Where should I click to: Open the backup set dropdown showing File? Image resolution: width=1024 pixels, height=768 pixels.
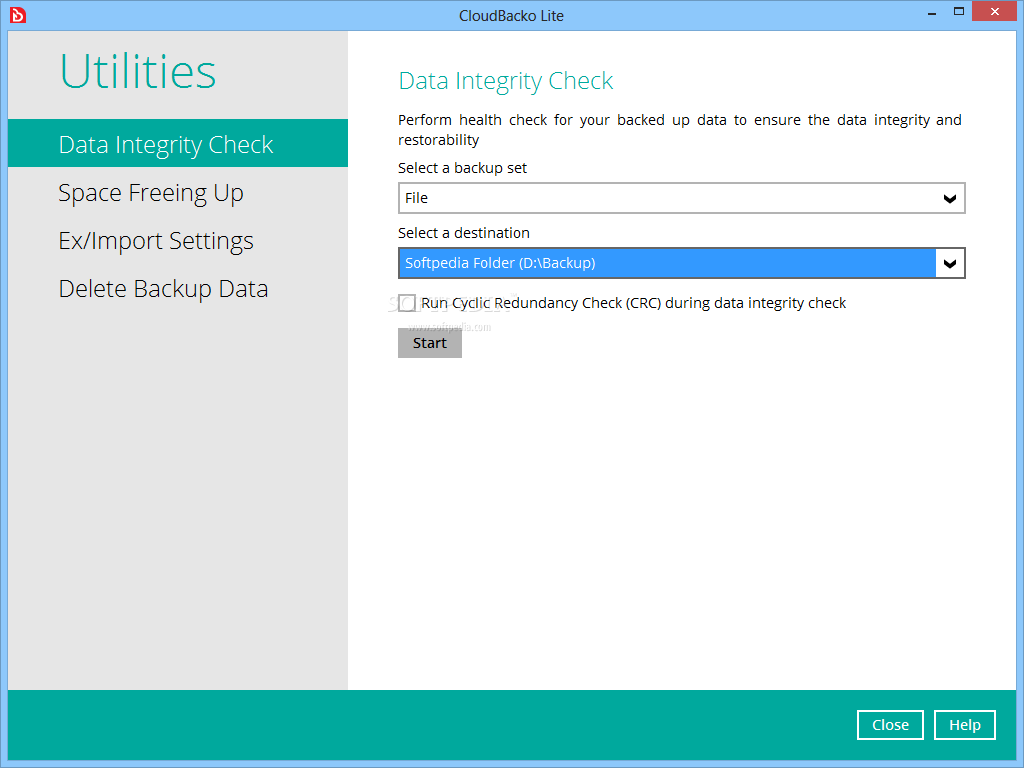pyautogui.click(x=681, y=198)
